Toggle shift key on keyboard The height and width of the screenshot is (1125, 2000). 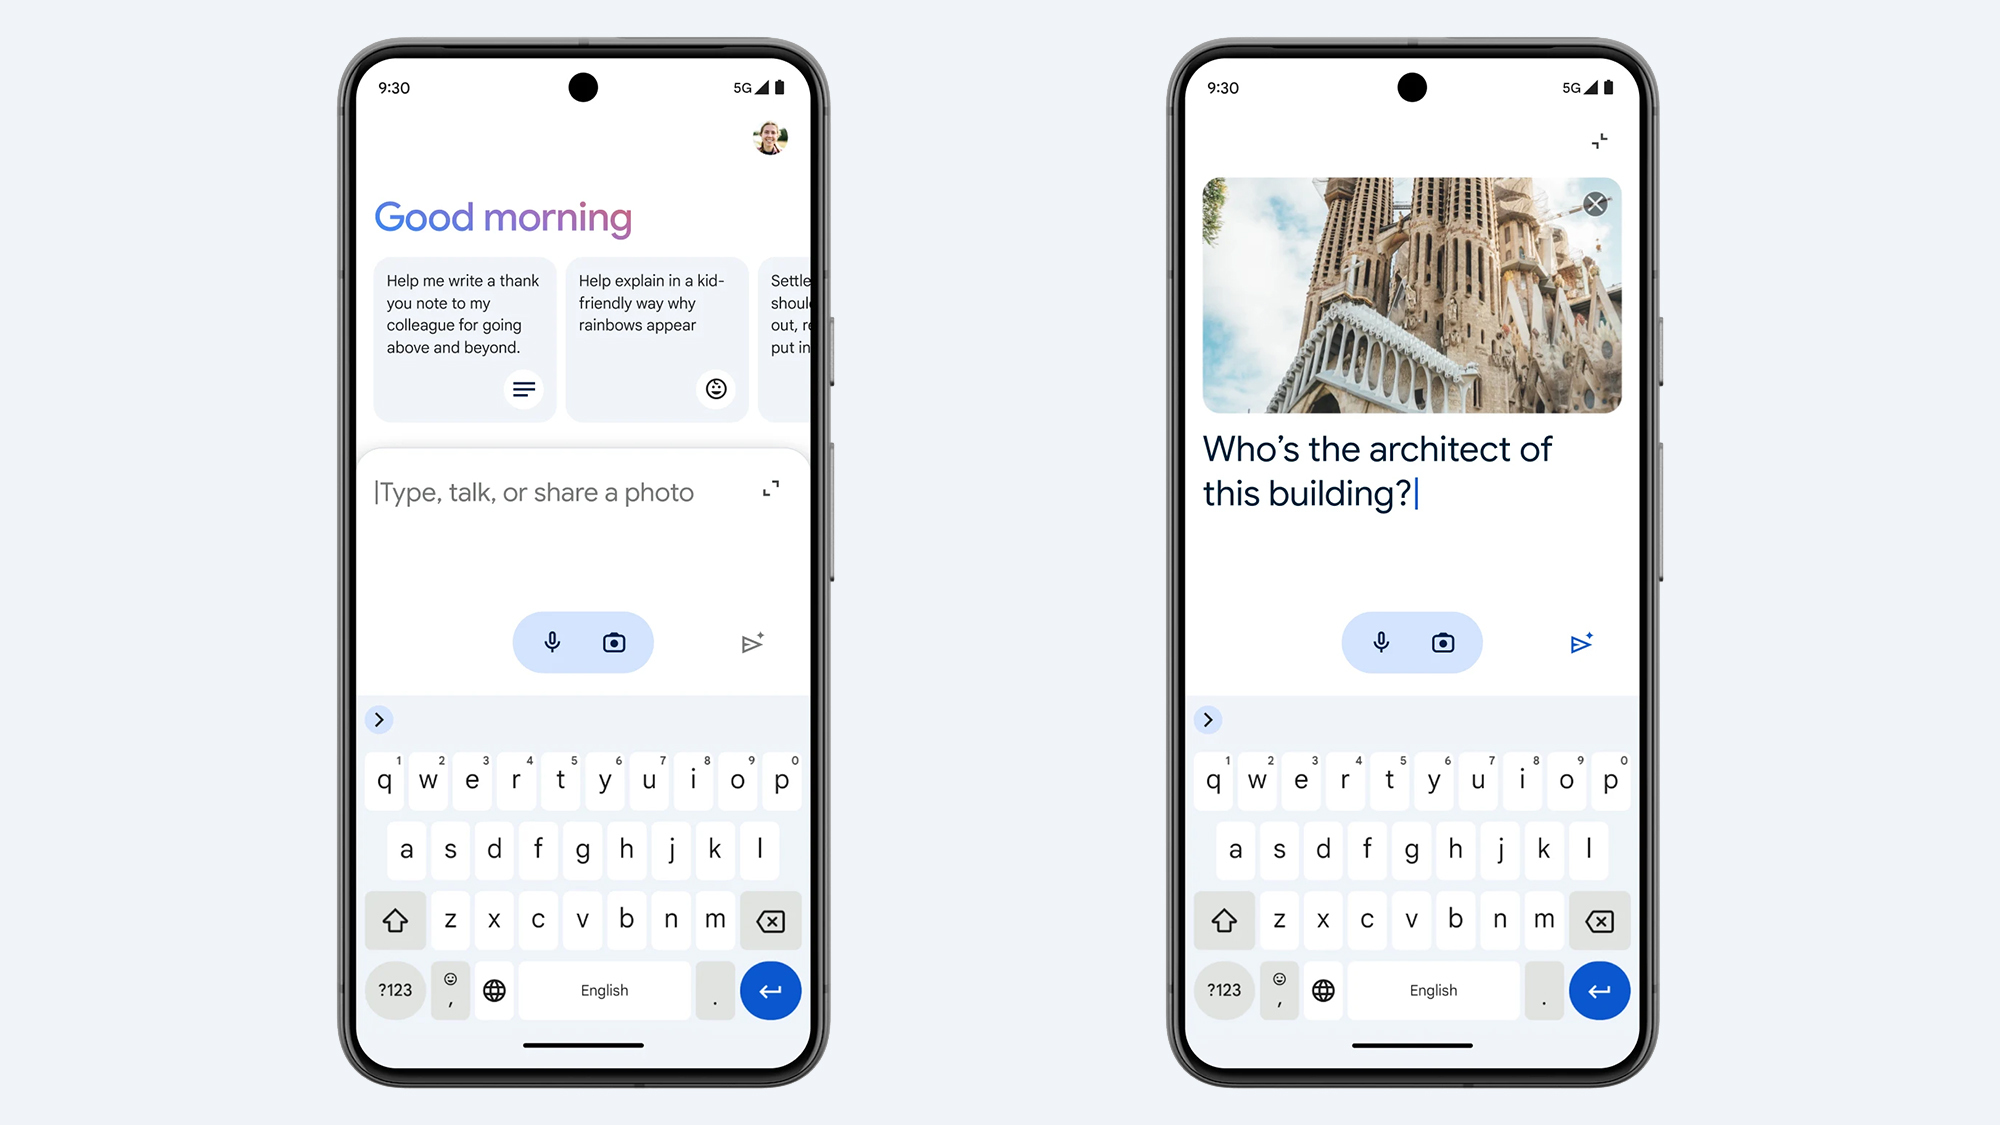coord(397,918)
